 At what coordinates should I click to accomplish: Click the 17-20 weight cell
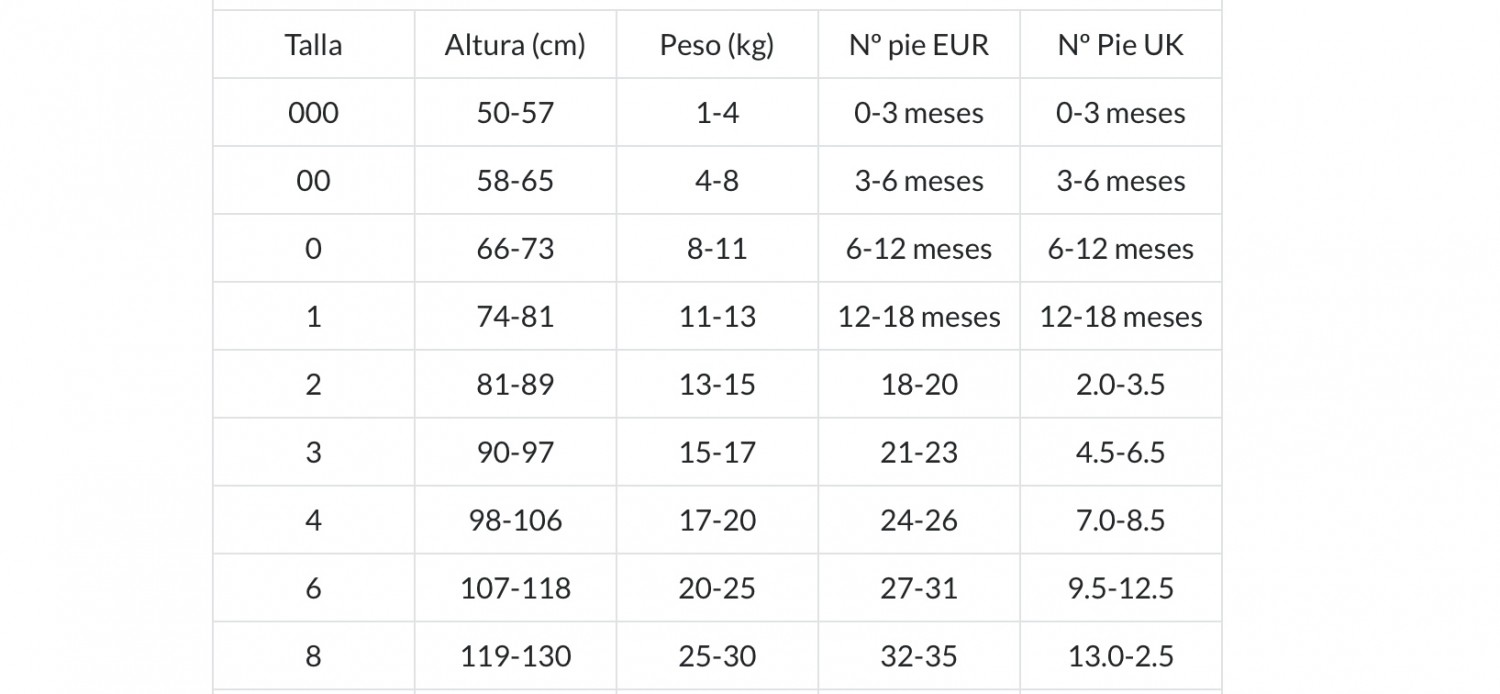(x=717, y=521)
